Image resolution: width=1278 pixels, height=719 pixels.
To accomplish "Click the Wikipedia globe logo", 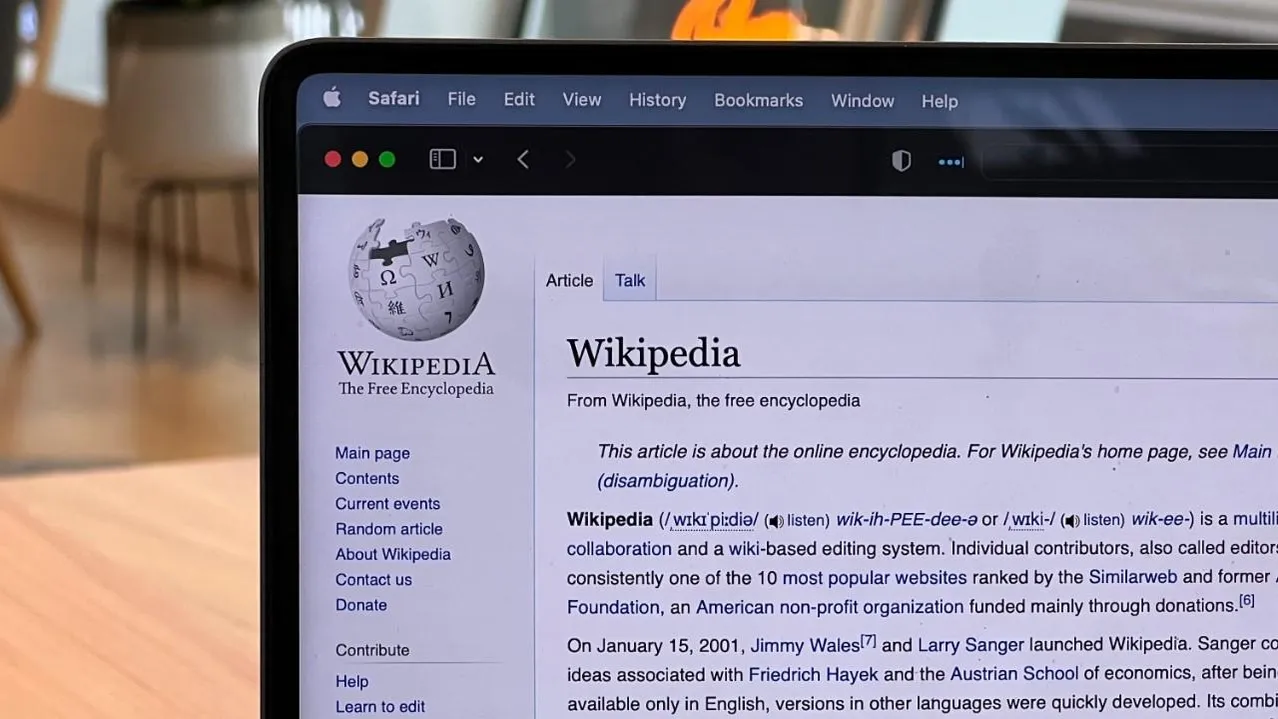I will (x=416, y=279).
